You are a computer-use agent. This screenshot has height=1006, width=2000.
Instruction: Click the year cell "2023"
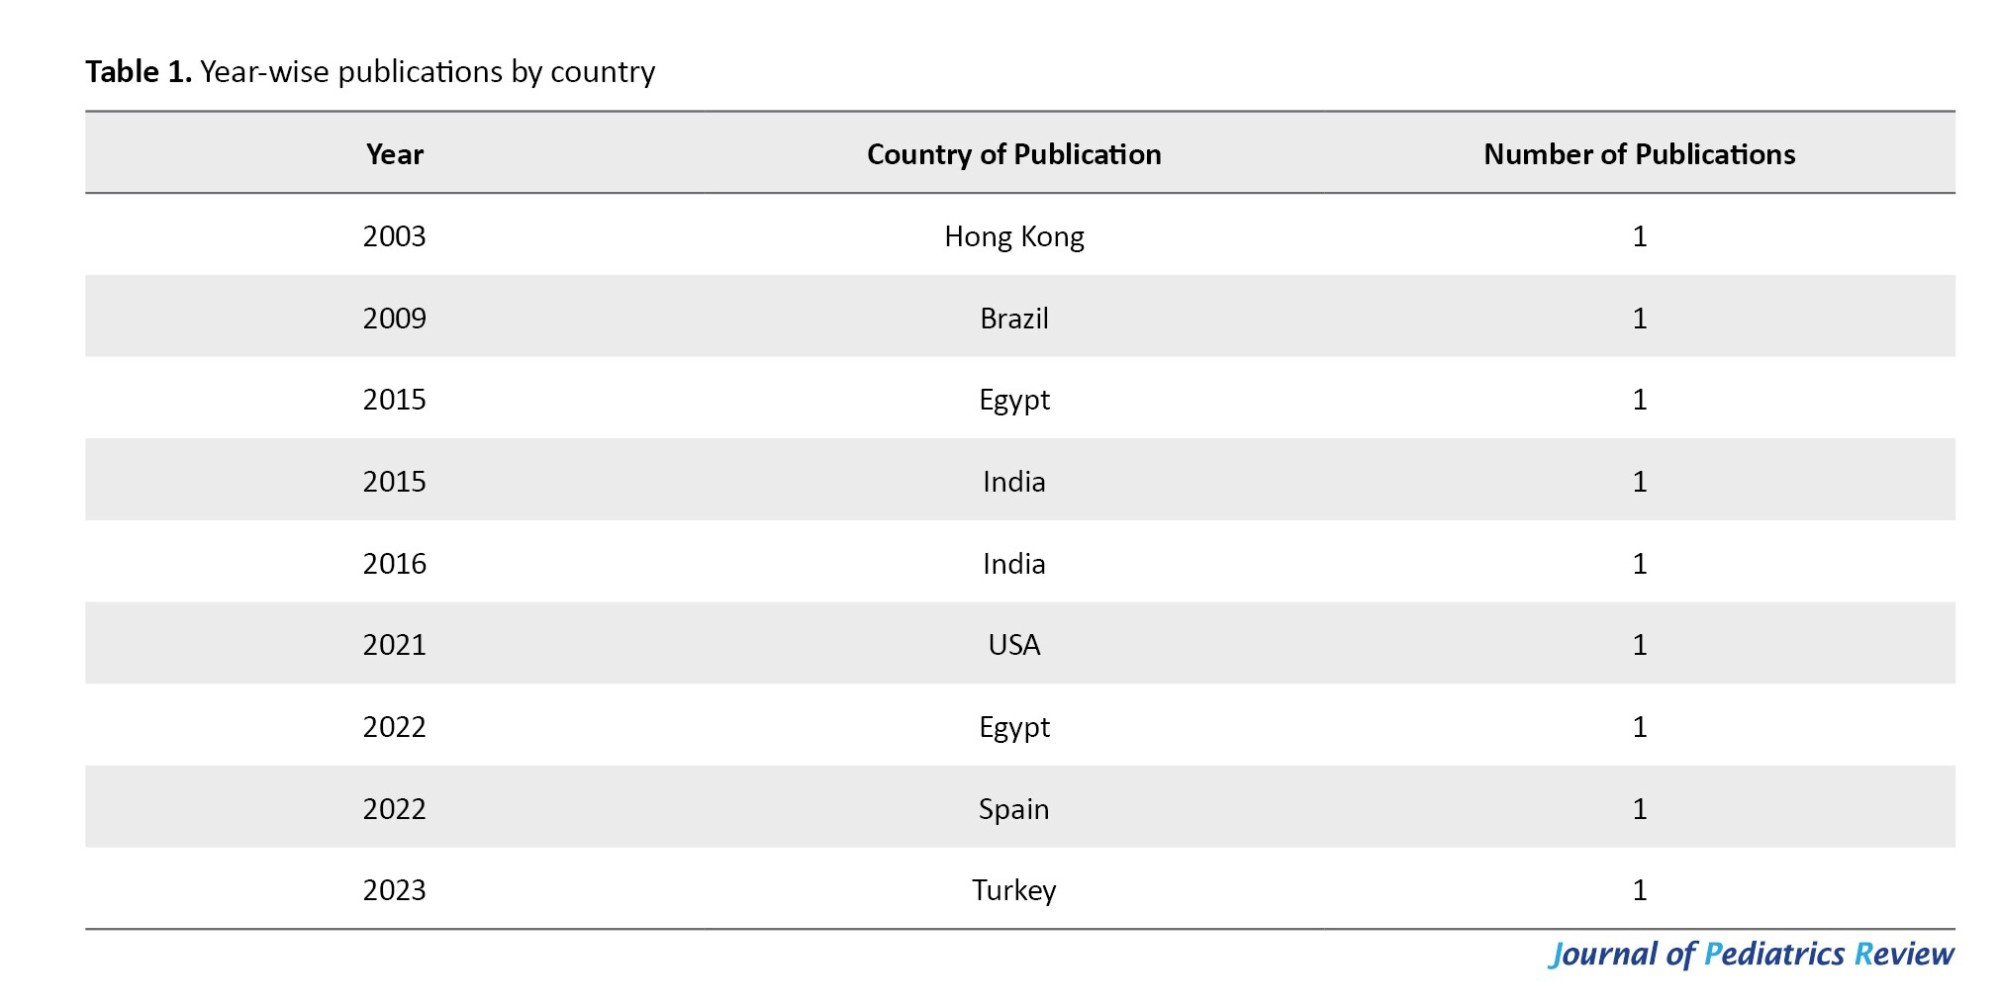394,890
